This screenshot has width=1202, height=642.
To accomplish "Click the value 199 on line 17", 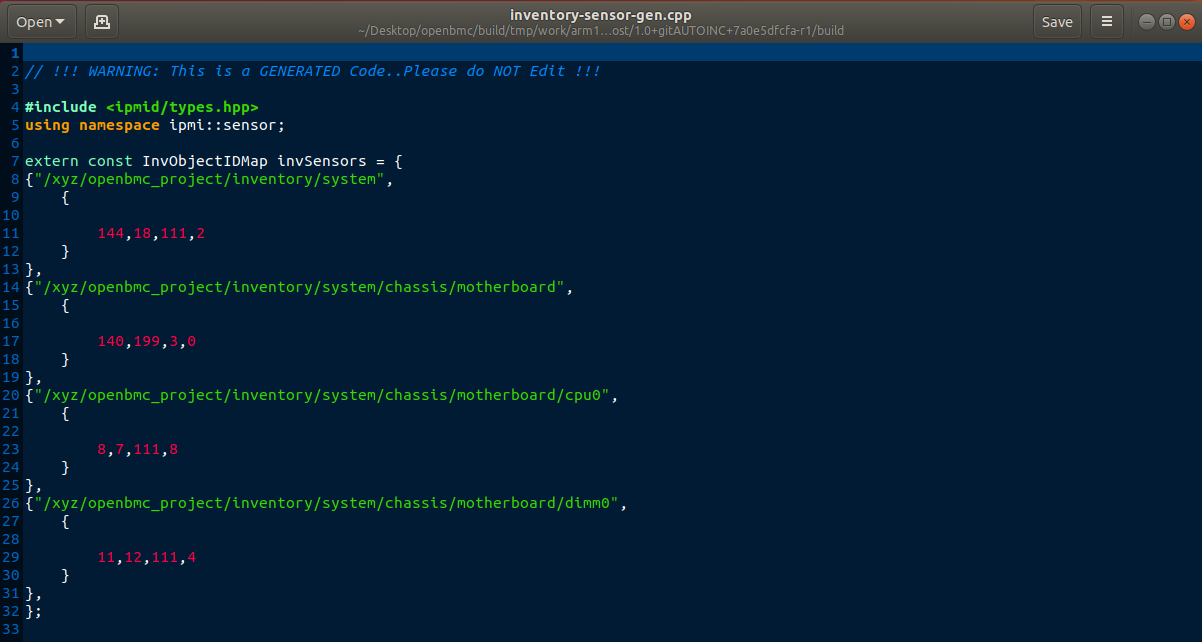I will coord(147,341).
